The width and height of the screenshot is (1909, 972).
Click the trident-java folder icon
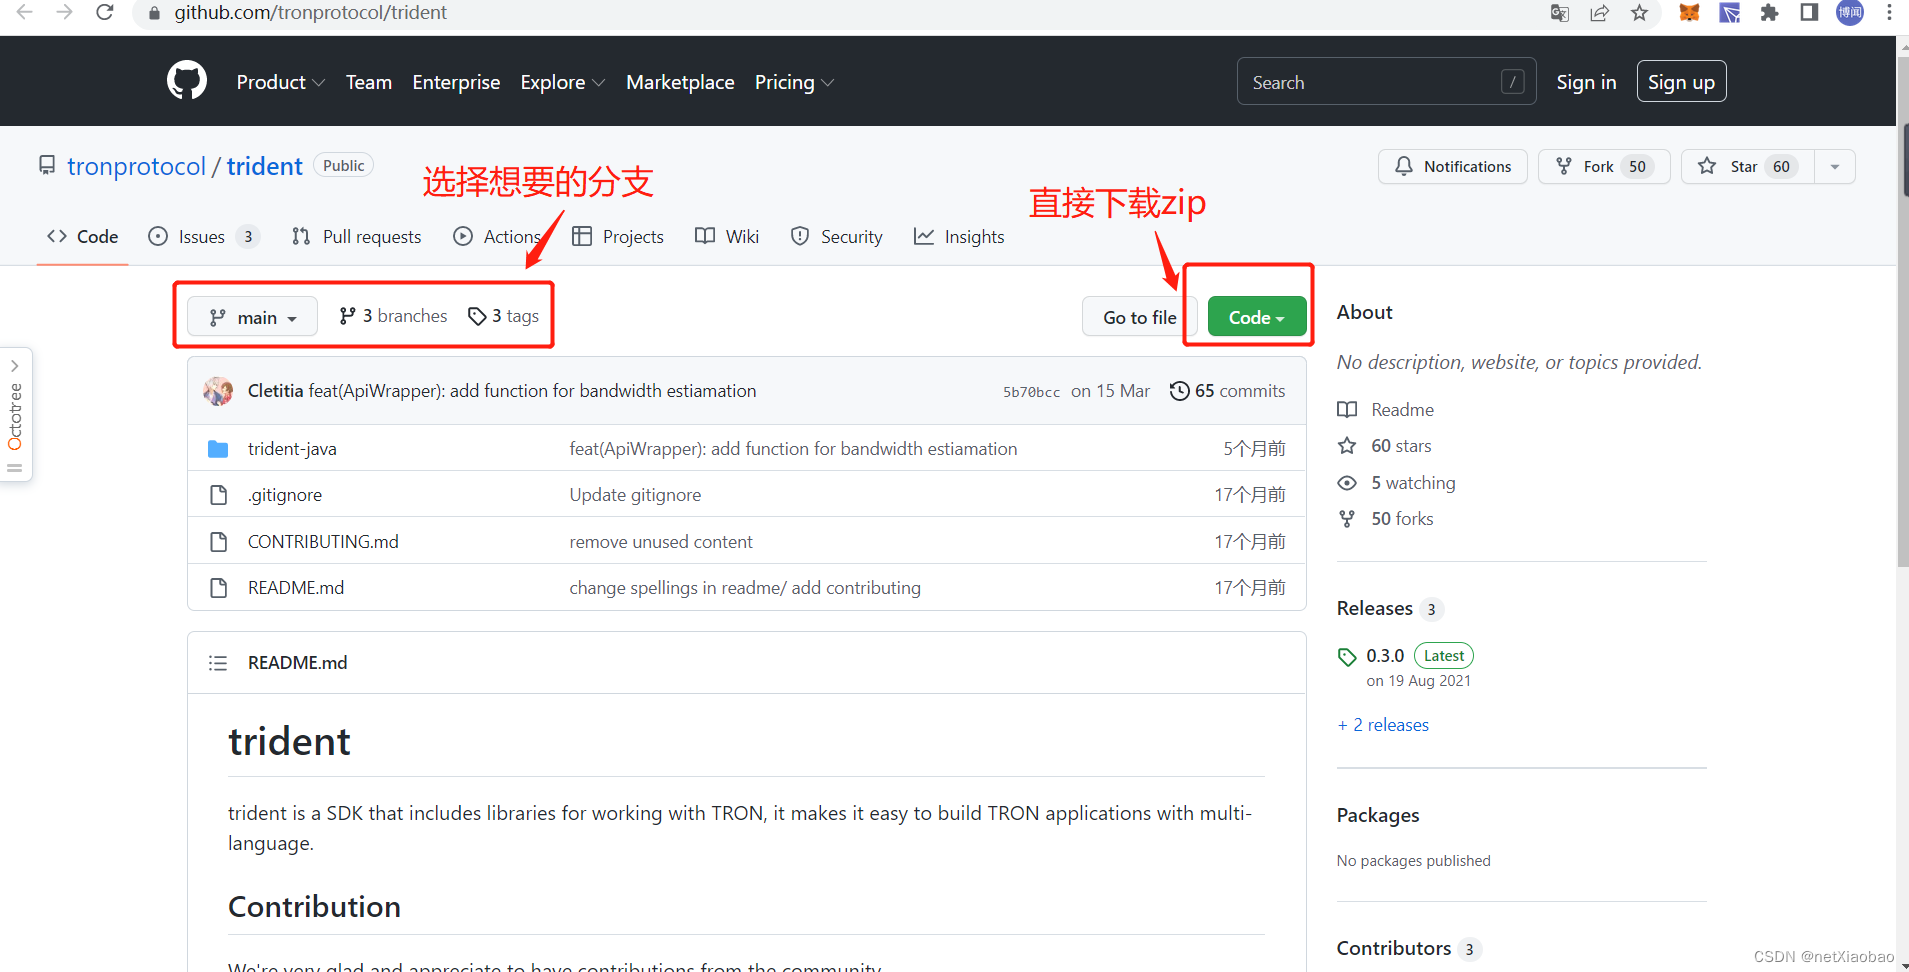click(218, 449)
